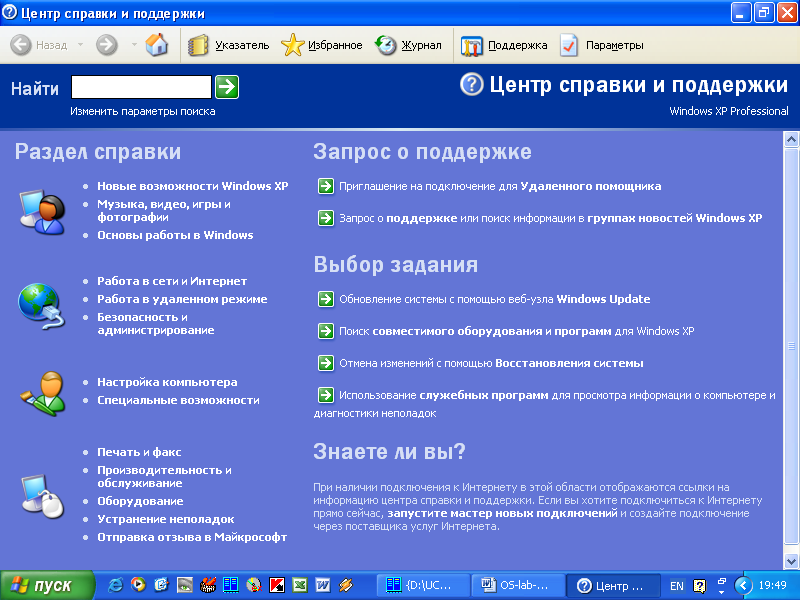
Task: Open Отправка отзыва в Майкрософт
Action: click(x=192, y=537)
